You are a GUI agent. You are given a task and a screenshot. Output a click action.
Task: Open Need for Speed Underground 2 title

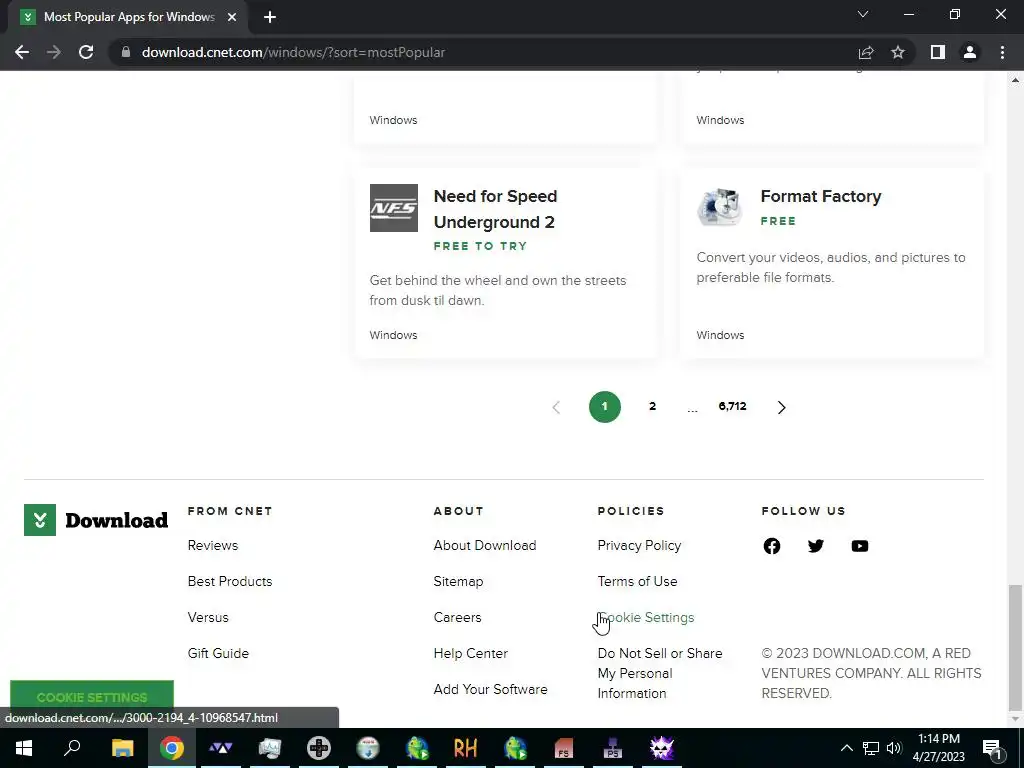pyautogui.click(x=495, y=209)
